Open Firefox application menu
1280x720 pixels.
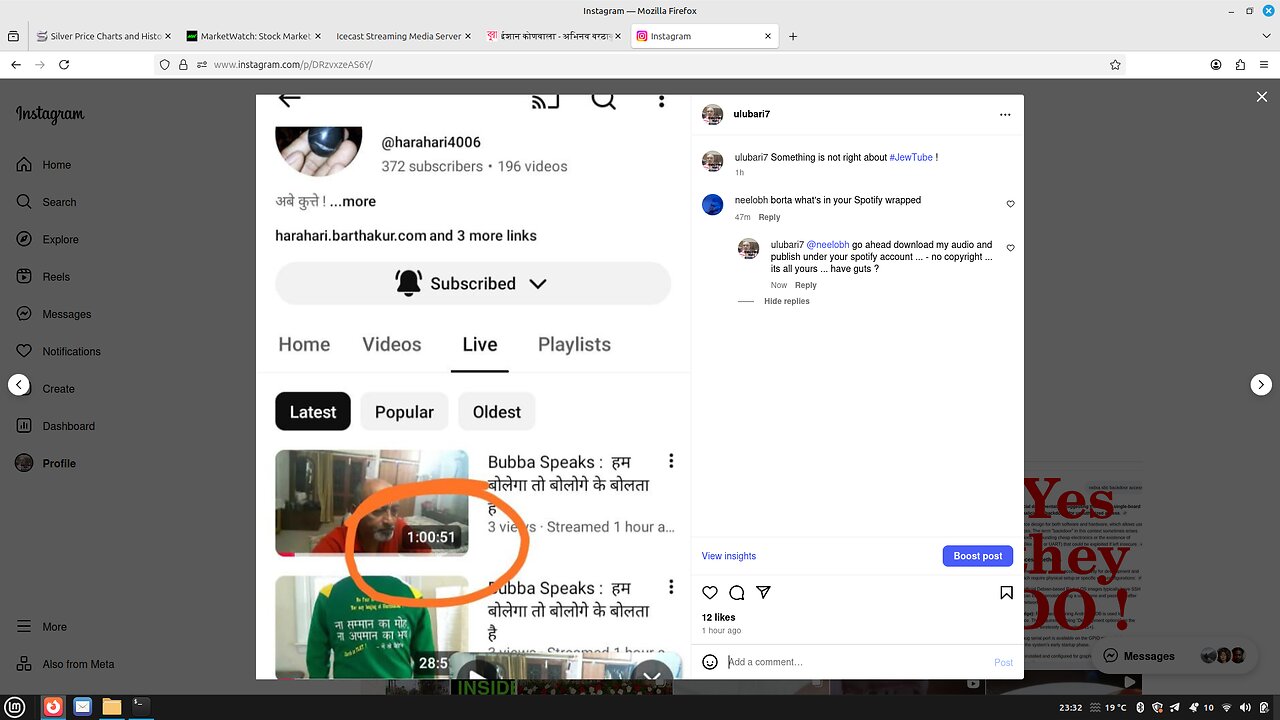tap(1264, 64)
